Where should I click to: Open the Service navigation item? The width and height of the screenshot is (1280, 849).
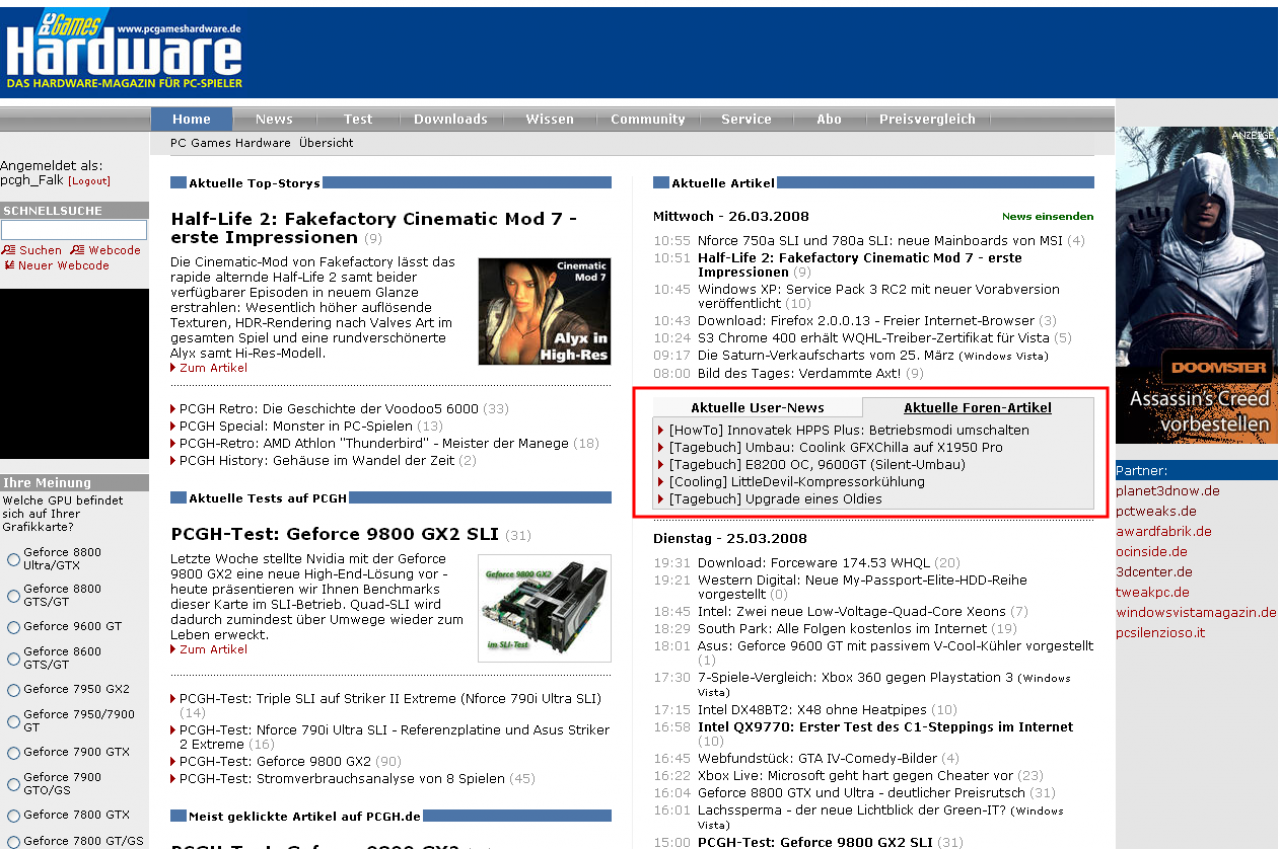tap(746, 119)
